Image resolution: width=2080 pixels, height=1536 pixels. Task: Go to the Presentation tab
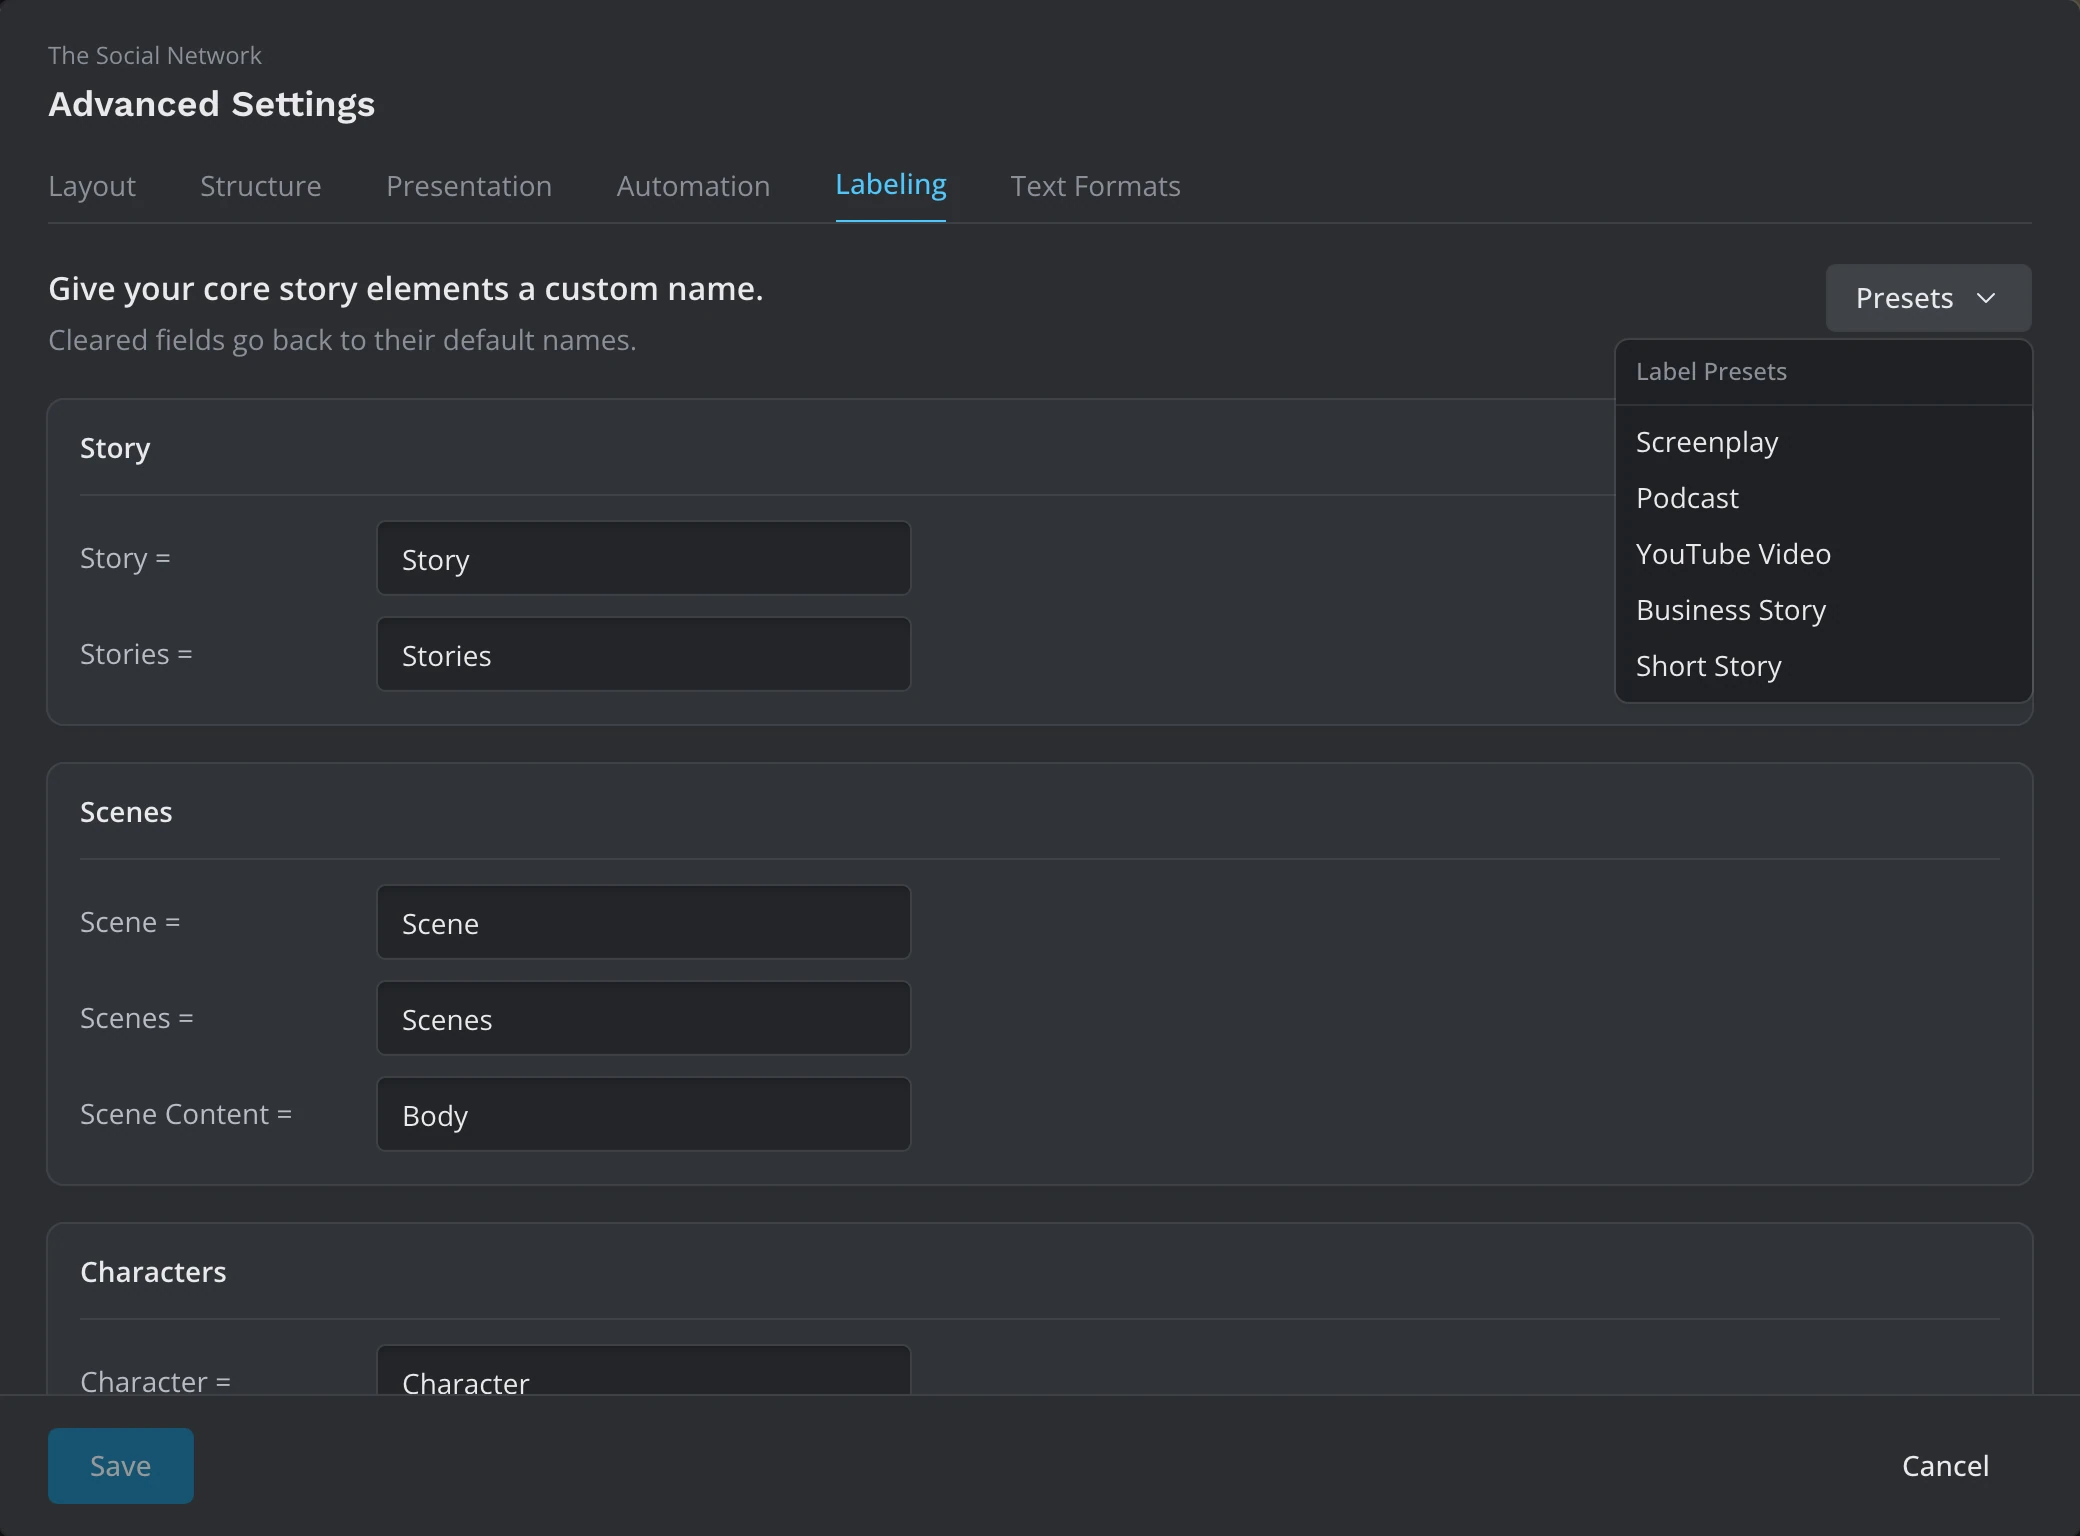[x=469, y=186]
